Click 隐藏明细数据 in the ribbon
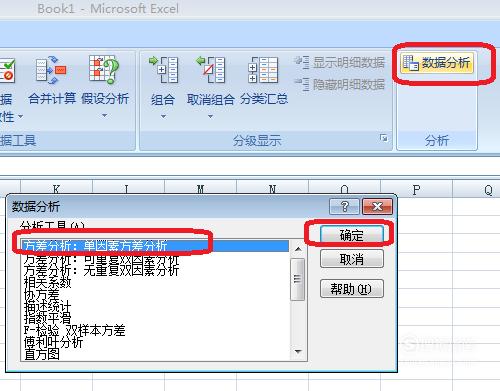Screen dimensions: 500x391 click(x=340, y=84)
